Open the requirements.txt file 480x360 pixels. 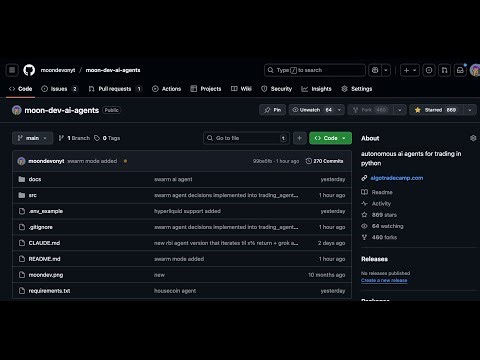pos(49,291)
